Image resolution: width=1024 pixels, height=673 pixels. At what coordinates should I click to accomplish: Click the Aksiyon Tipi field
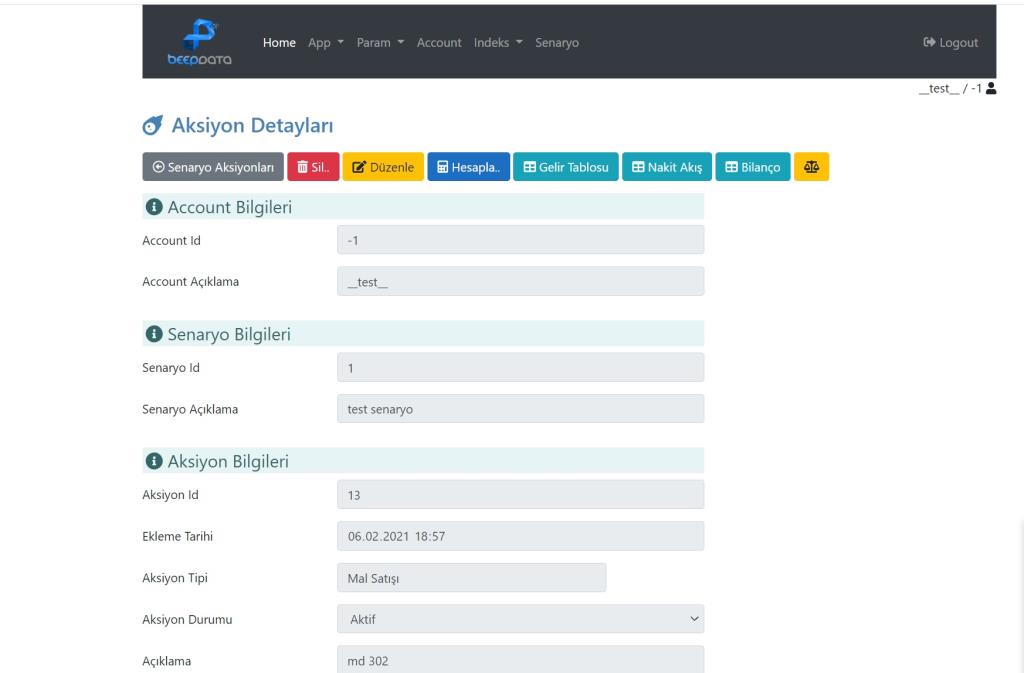[472, 578]
